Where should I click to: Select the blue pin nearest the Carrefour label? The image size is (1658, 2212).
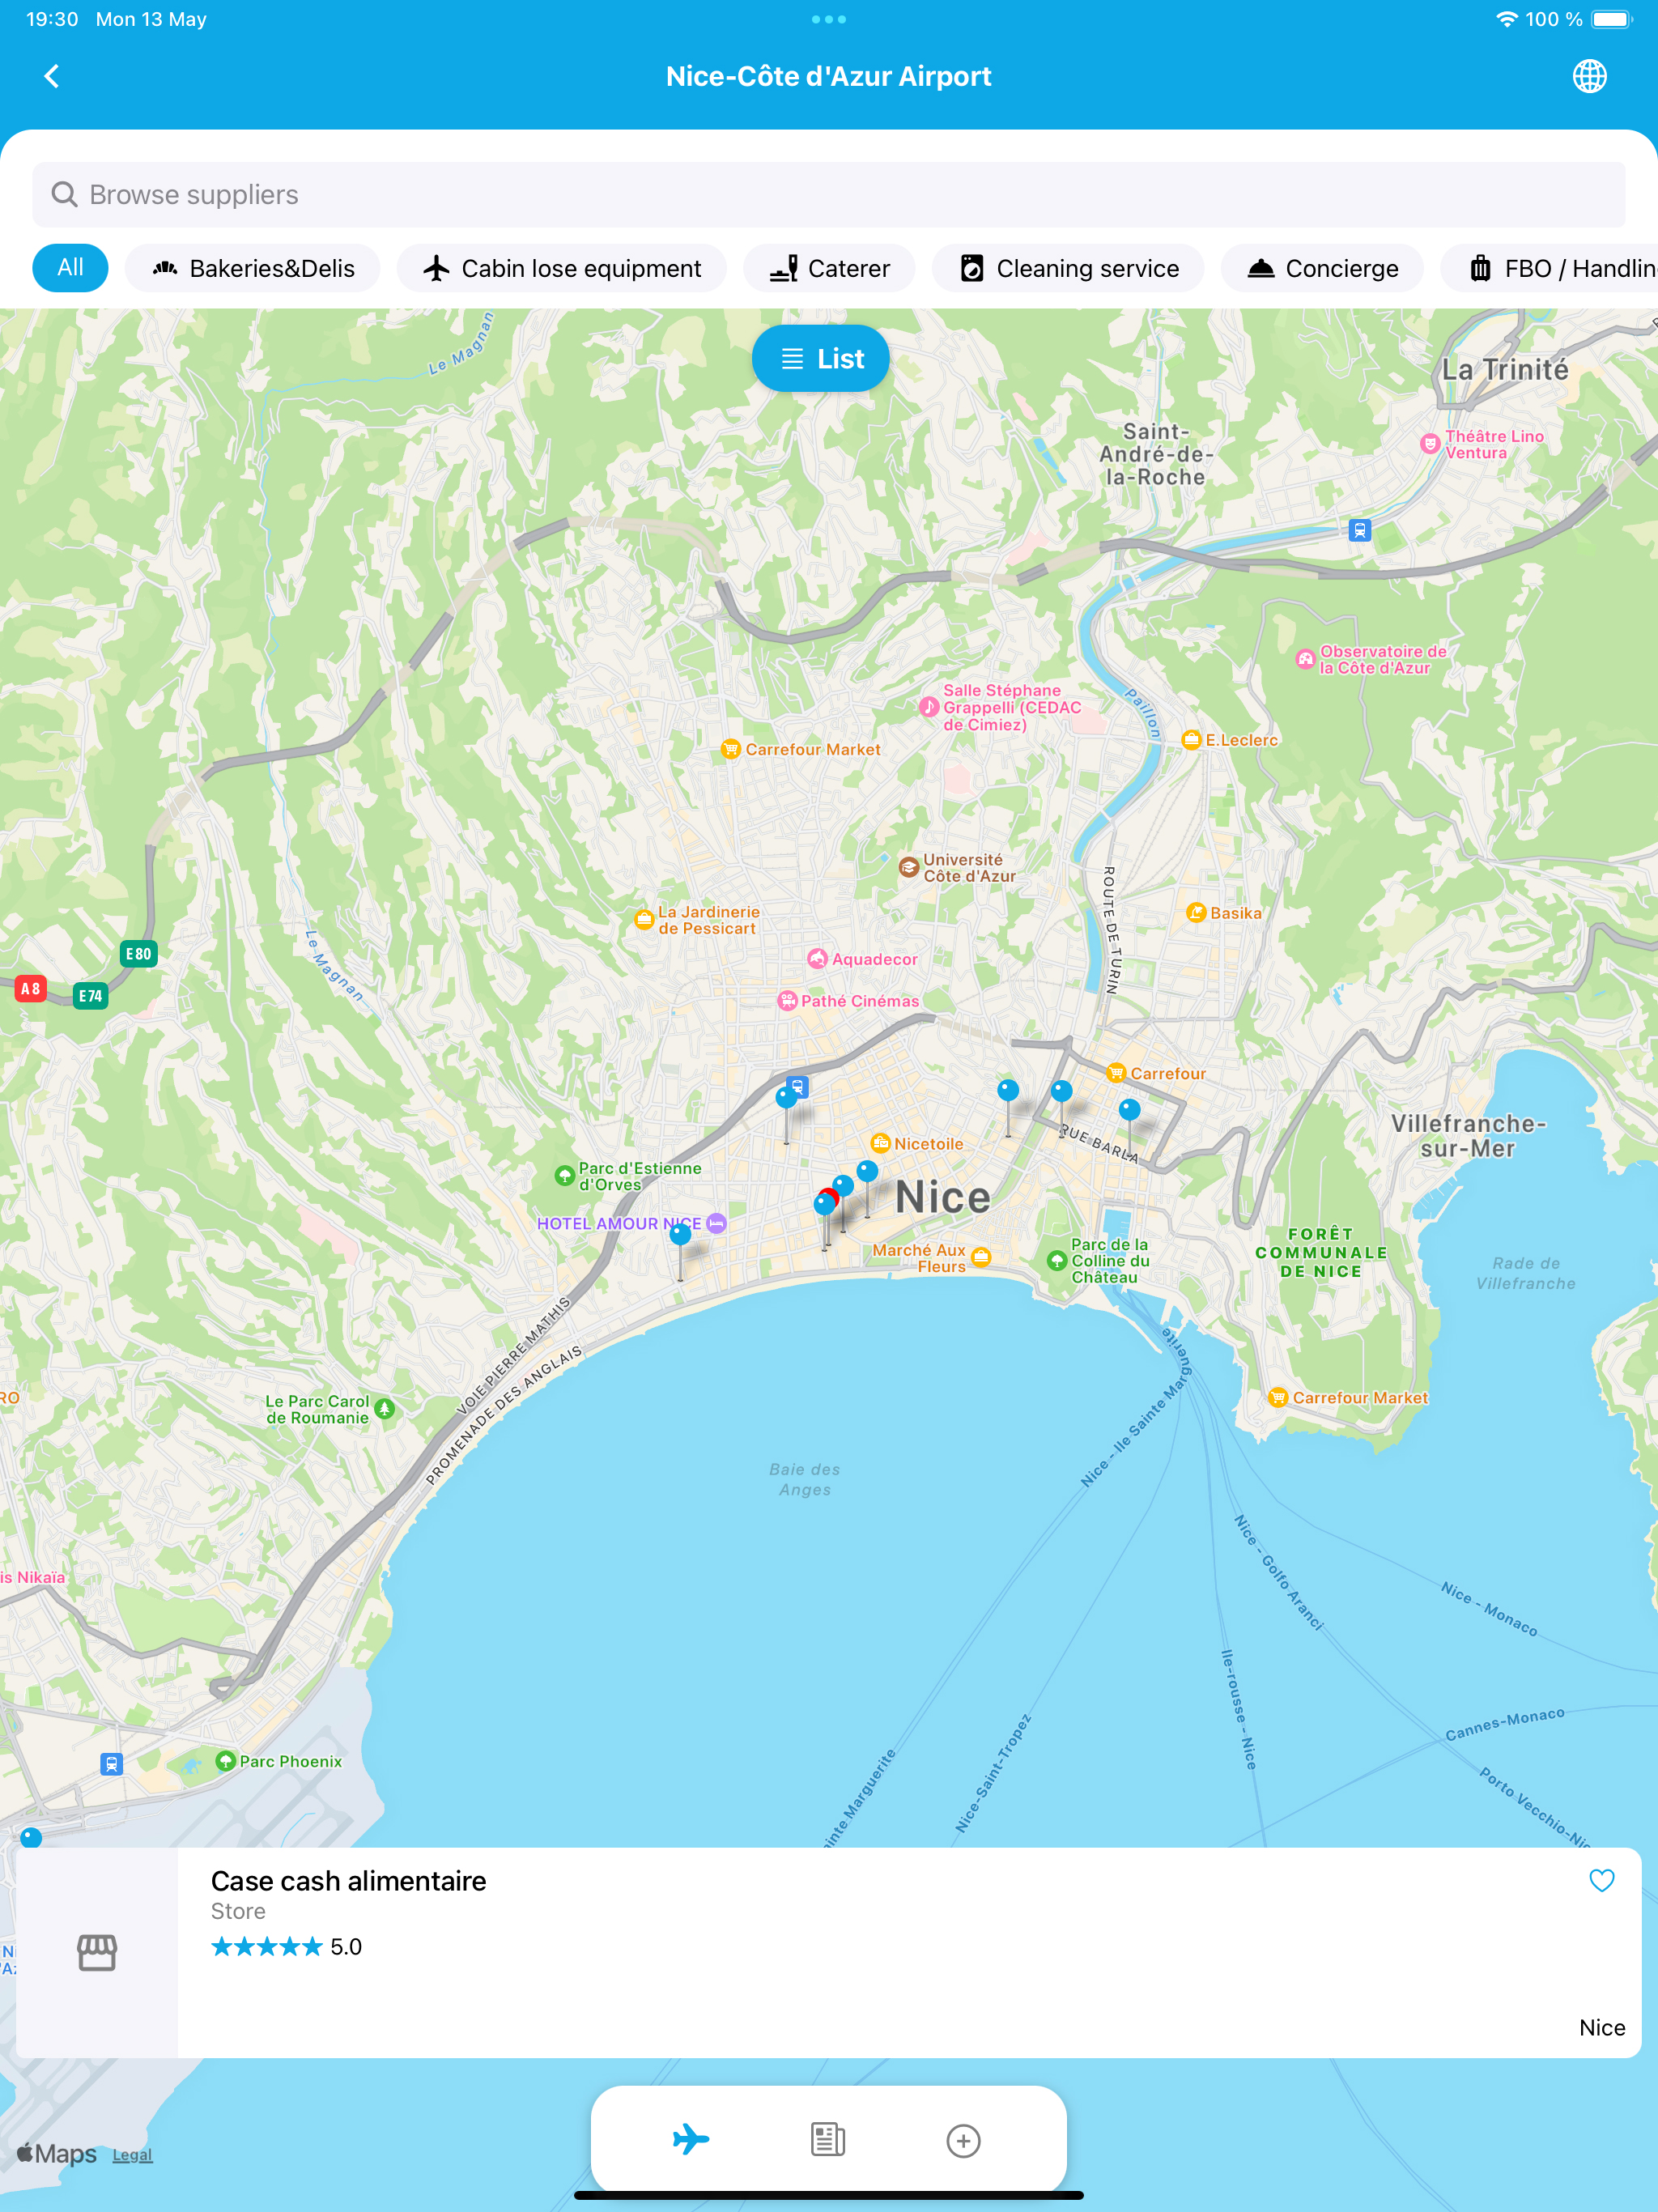click(1129, 1109)
